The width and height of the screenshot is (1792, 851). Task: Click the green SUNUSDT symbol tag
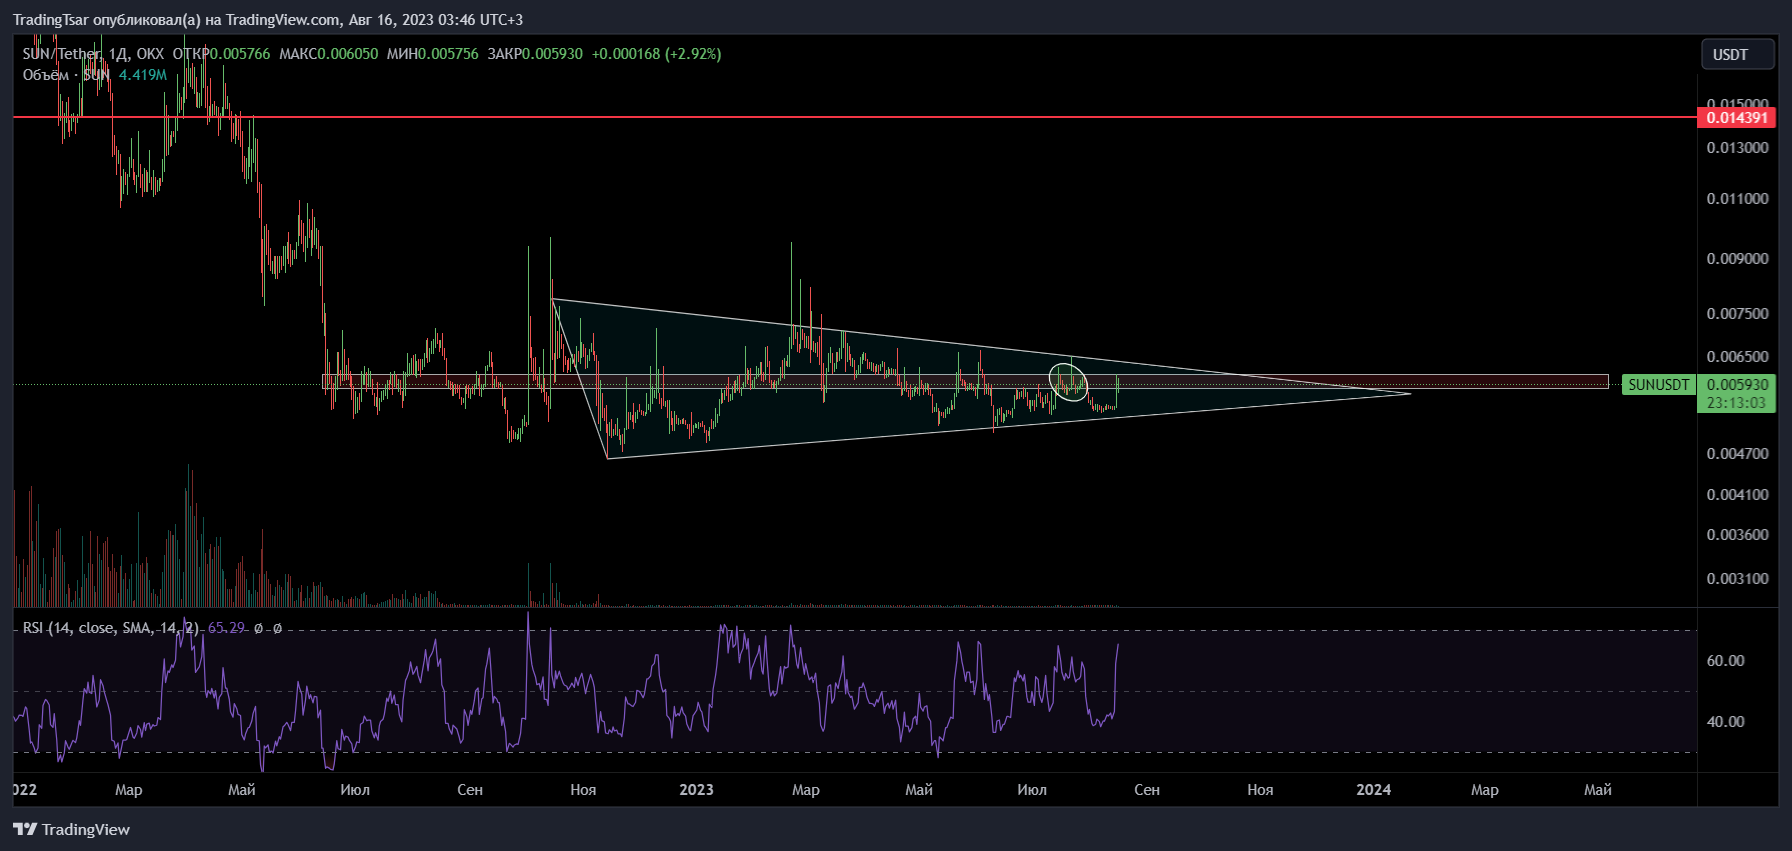[x=1658, y=384]
